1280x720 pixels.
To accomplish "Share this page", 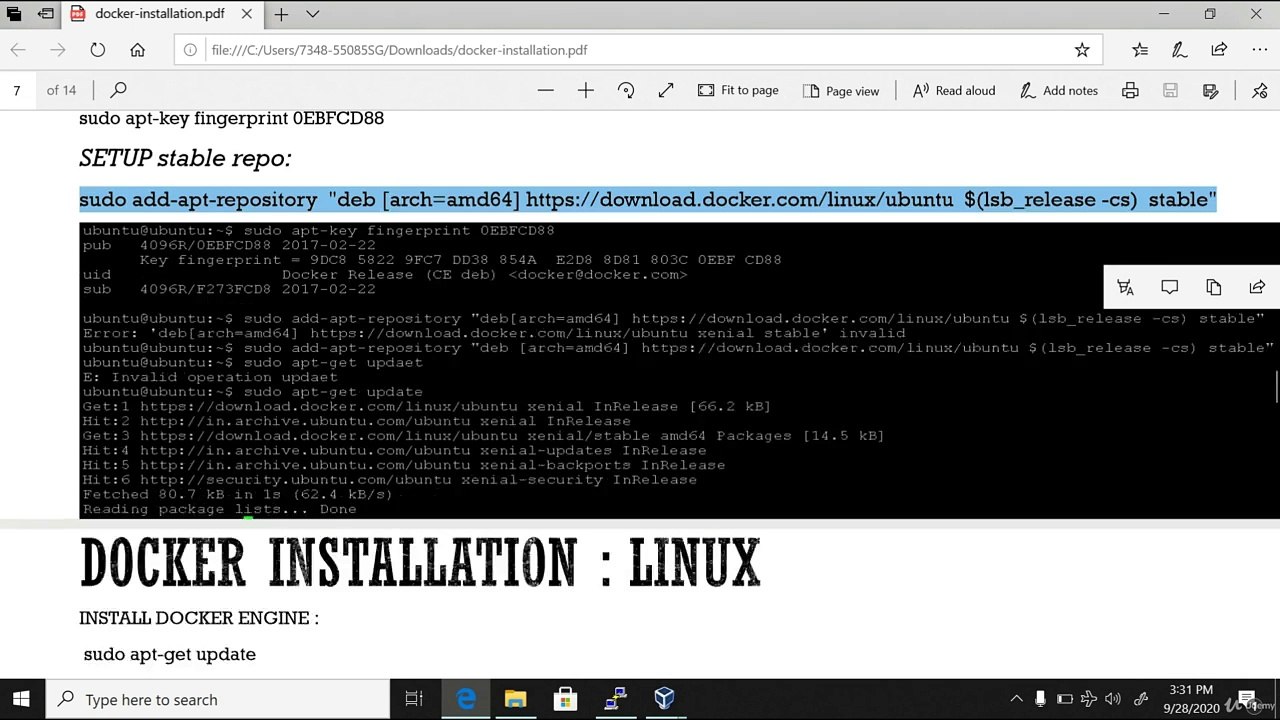I will 1219,50.
